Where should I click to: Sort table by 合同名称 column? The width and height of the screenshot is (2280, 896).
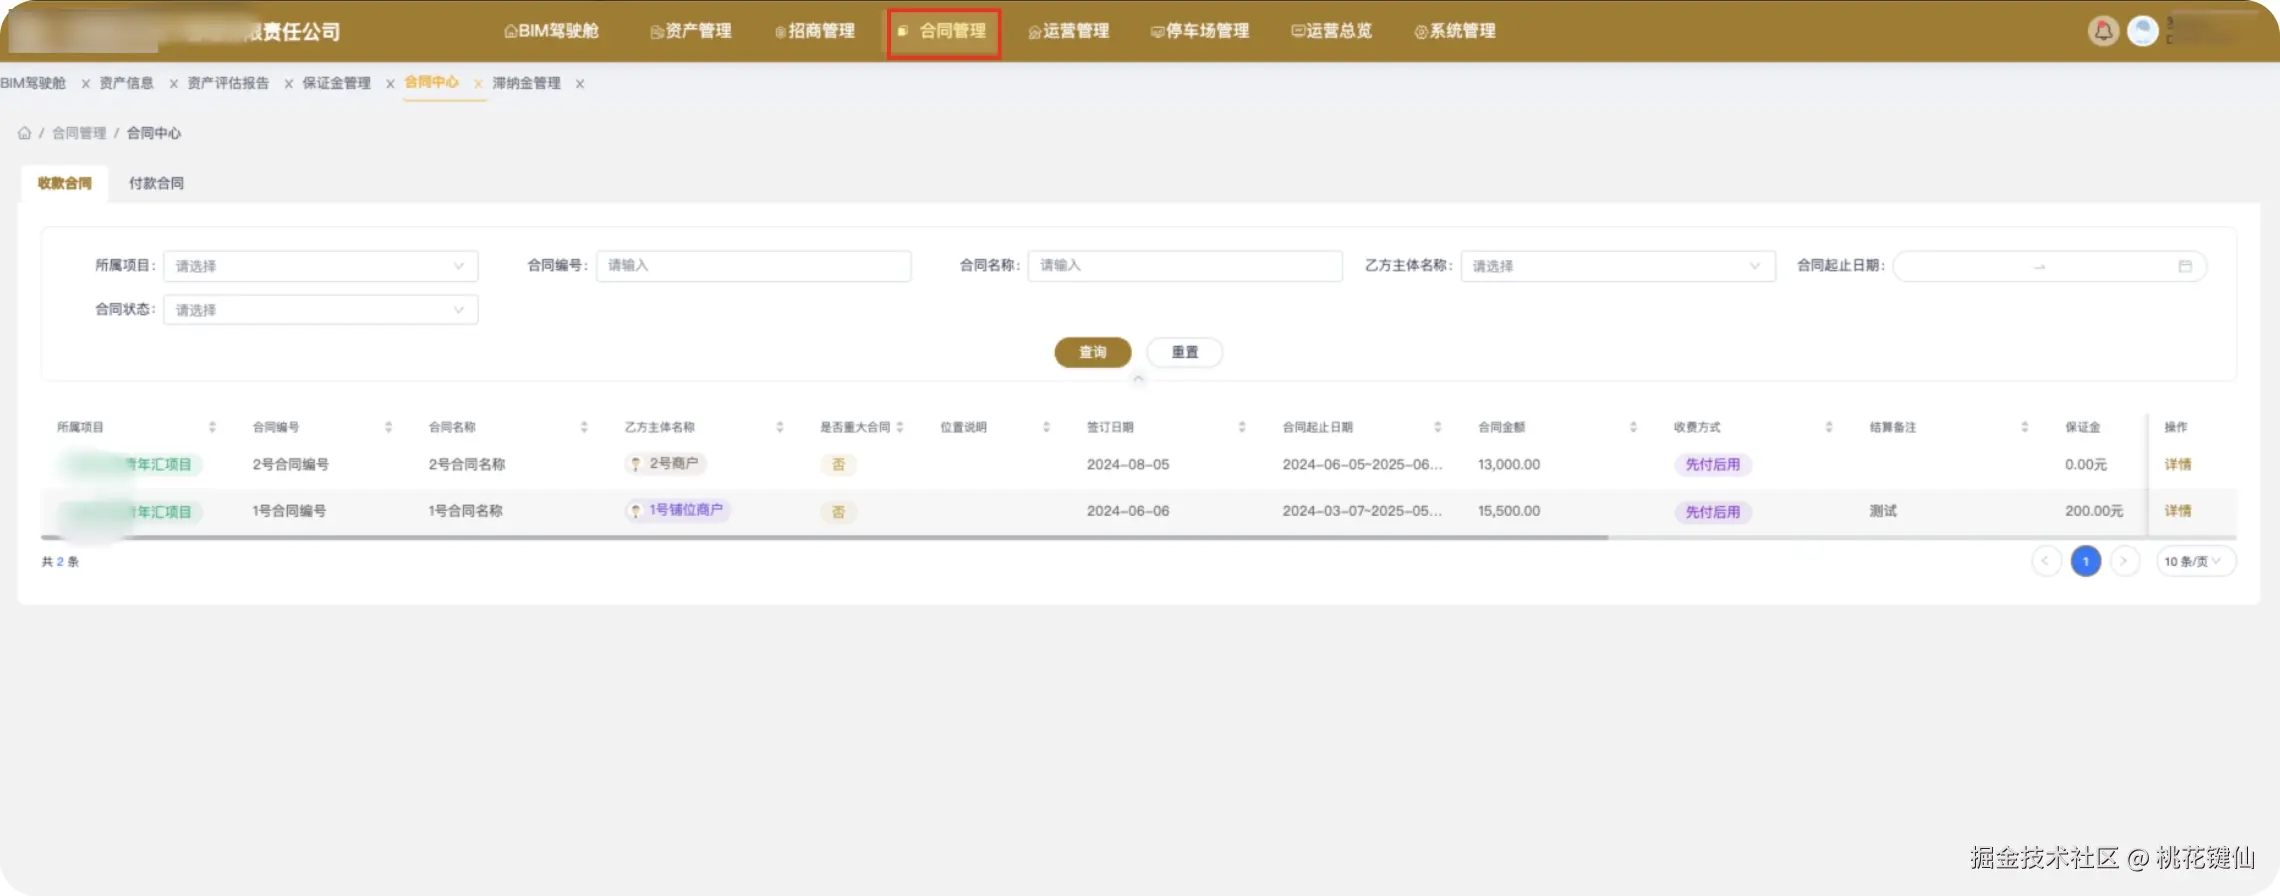click(x=584, y=427)
